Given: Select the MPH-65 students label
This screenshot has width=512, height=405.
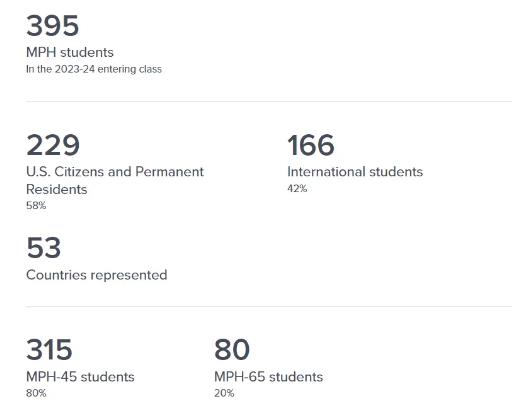Looking at the screenshot, I should [x=269, y=377].
